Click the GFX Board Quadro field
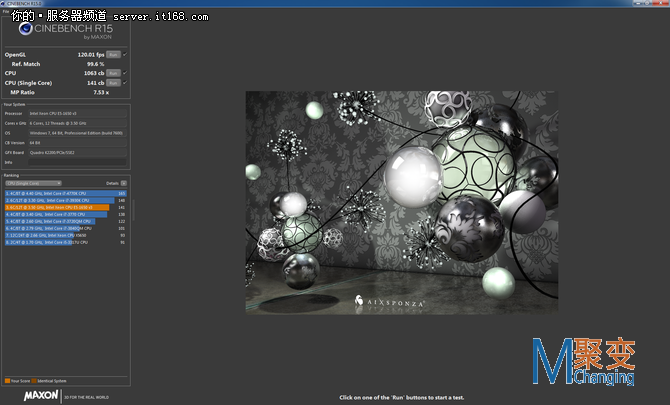This screenshot has width=670, height=405. (77, 153)
